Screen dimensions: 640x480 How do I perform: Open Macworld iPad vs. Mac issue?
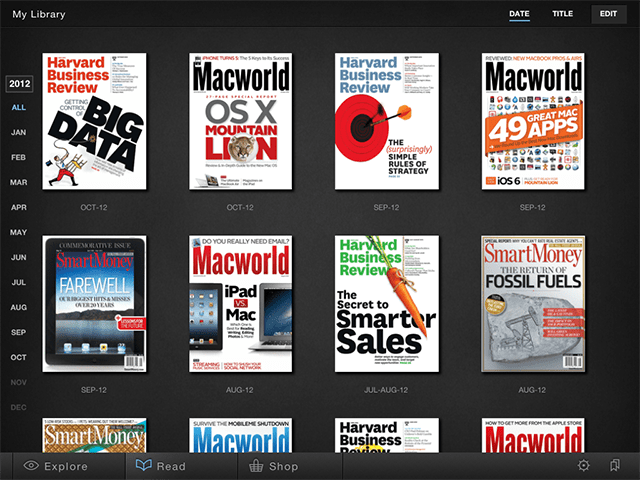[x=240, y=304]
